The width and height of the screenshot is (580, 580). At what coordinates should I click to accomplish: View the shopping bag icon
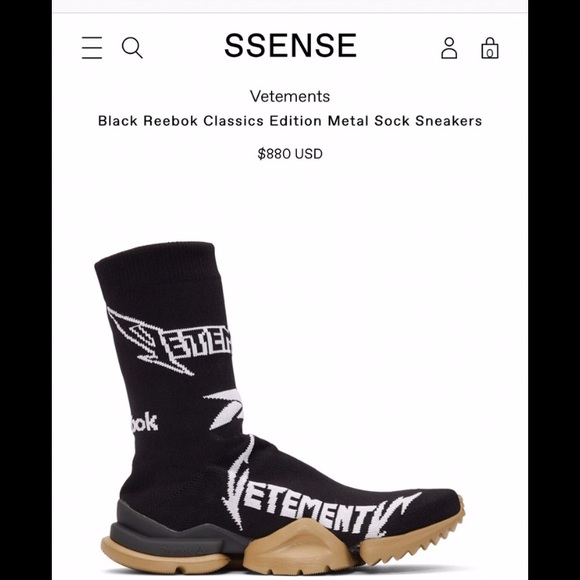tap(489, 48)
